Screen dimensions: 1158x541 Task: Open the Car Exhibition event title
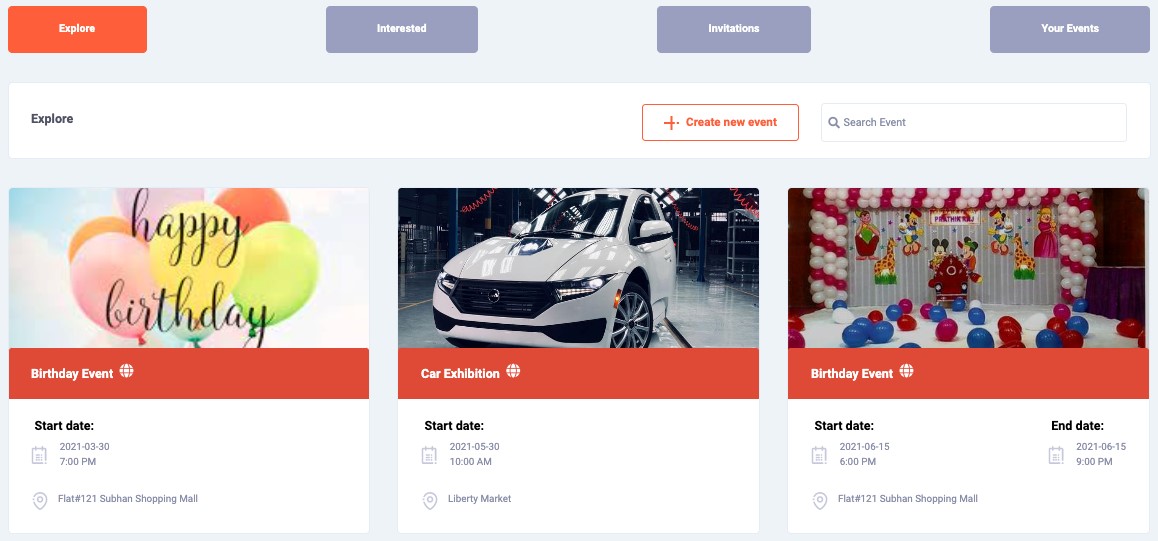coord(460,374)
